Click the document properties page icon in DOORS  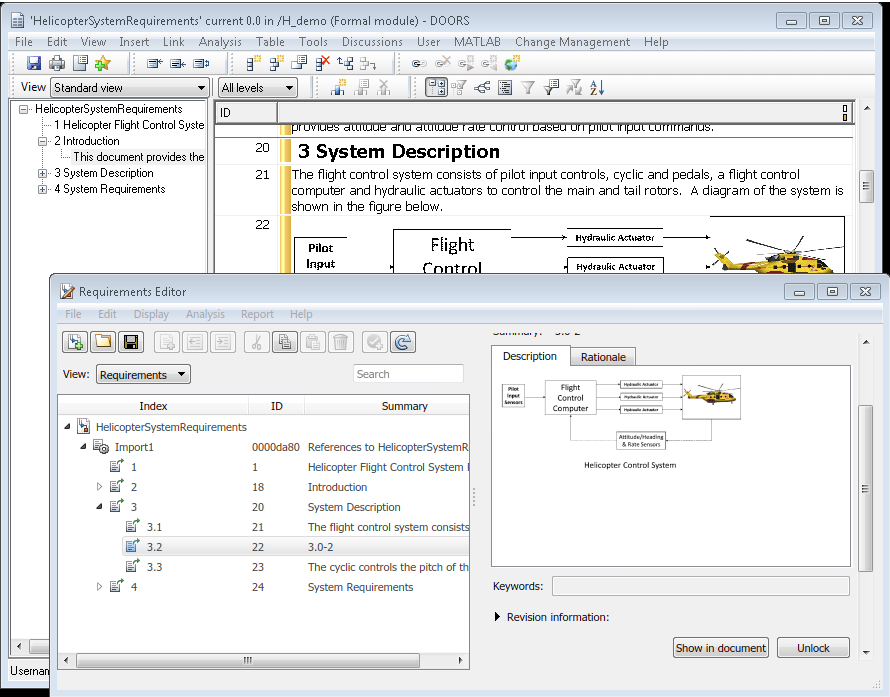tap(81, 63)
